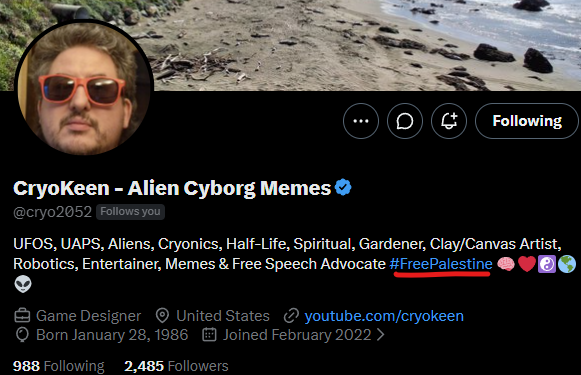The width and height of the screenshot is (581, 375).
Task: Expand Joined February 2022 chevron arrow
Action: coord(381,335)
